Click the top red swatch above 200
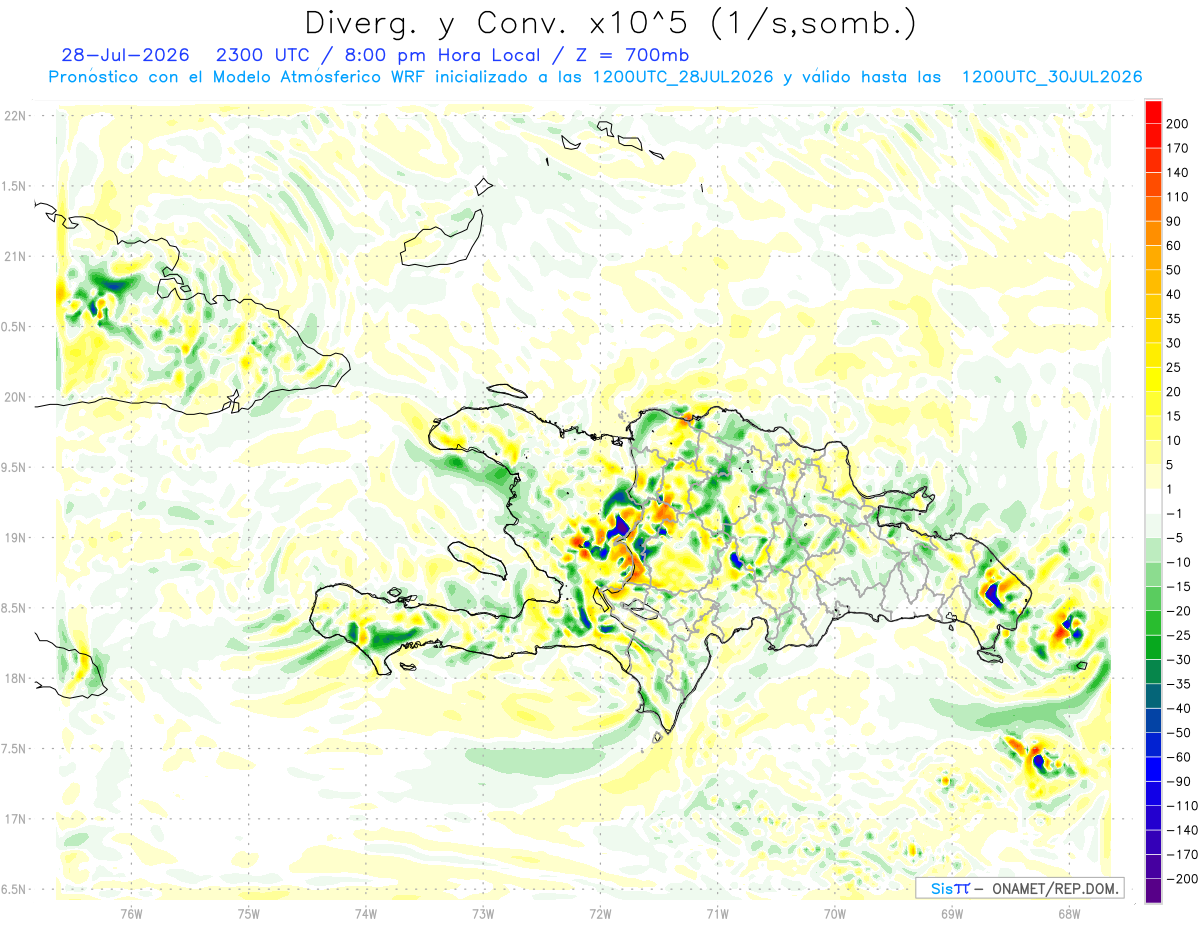The width and height of the screenshot is (1200, 927). coord(1154,110)
